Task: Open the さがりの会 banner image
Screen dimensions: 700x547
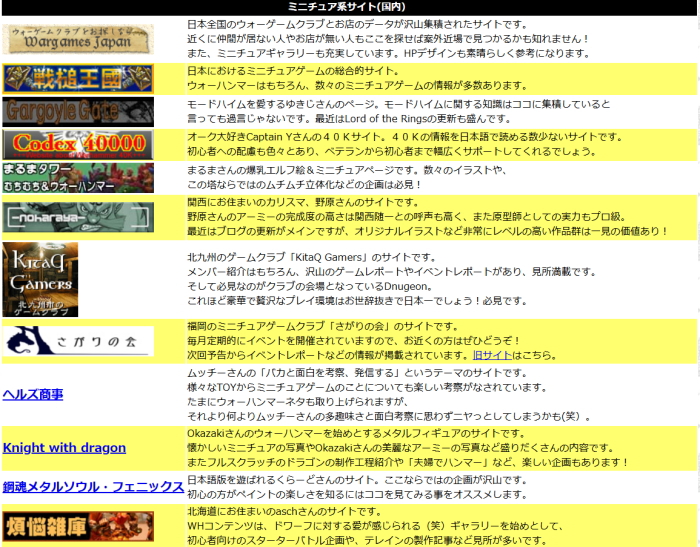Action: coord(78,341)
